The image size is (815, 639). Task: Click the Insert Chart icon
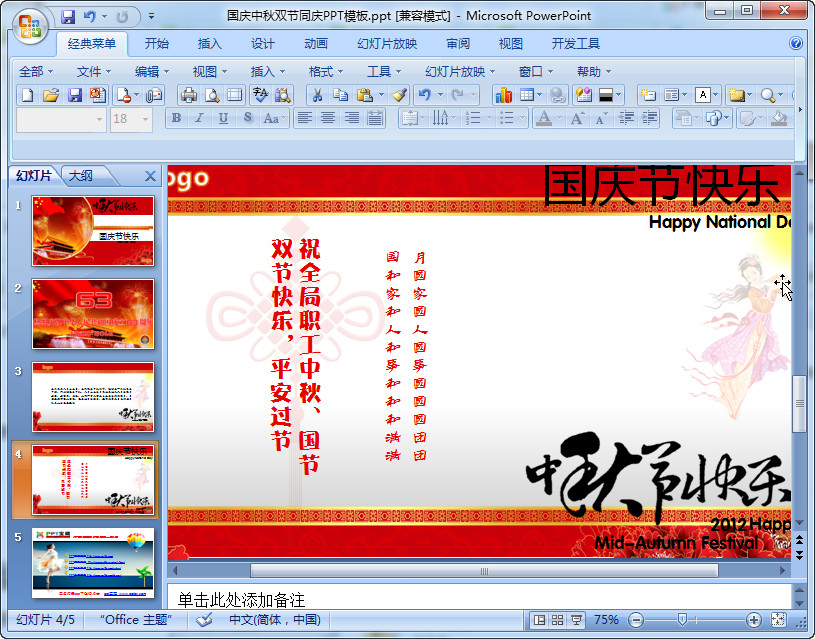(503, 95)
